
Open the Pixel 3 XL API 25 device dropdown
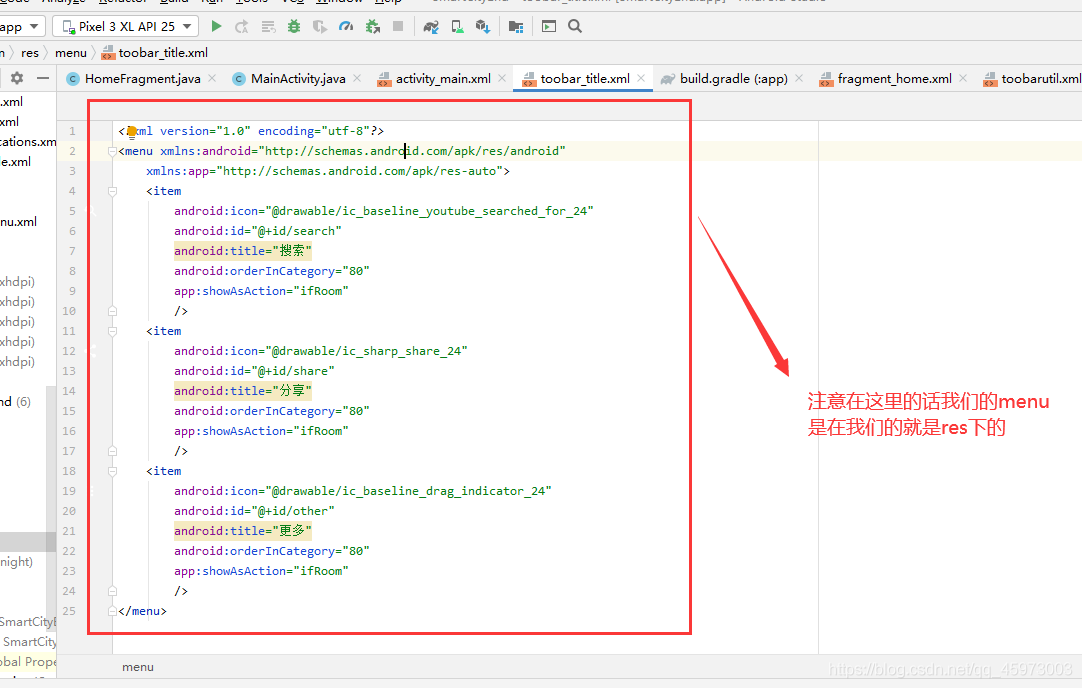coord(125,27)
